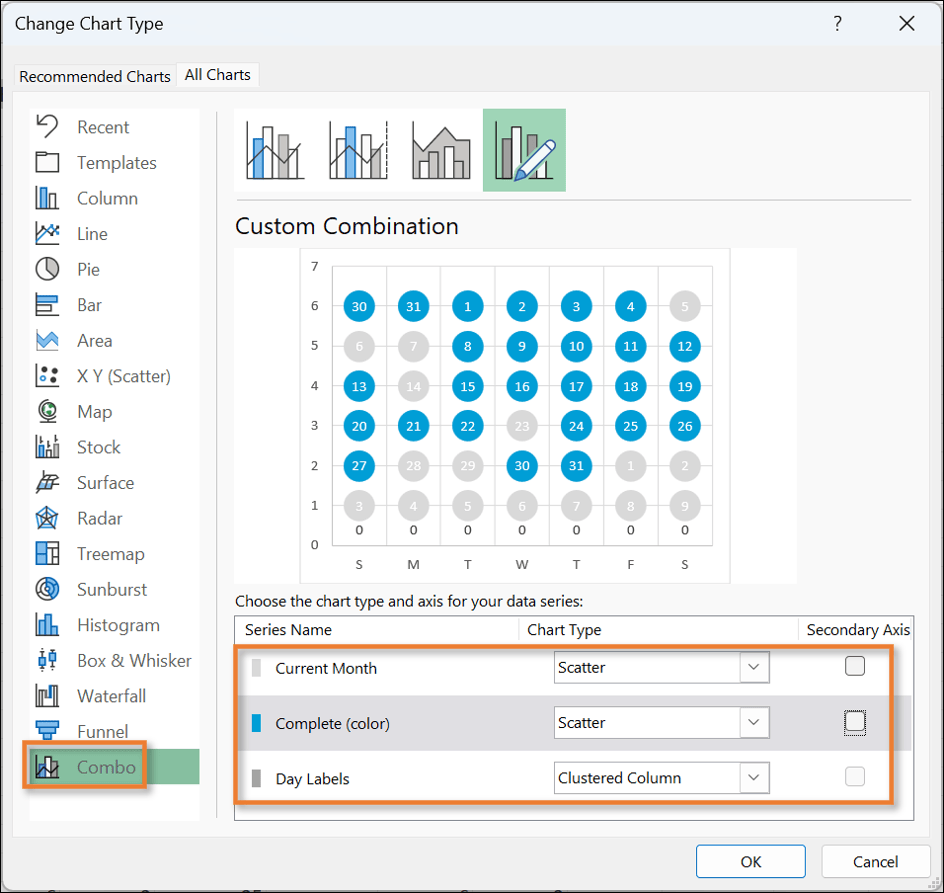Click the Complete (color) series name
This screenshot has width=944, height=893.
click(x=332, y=724)
